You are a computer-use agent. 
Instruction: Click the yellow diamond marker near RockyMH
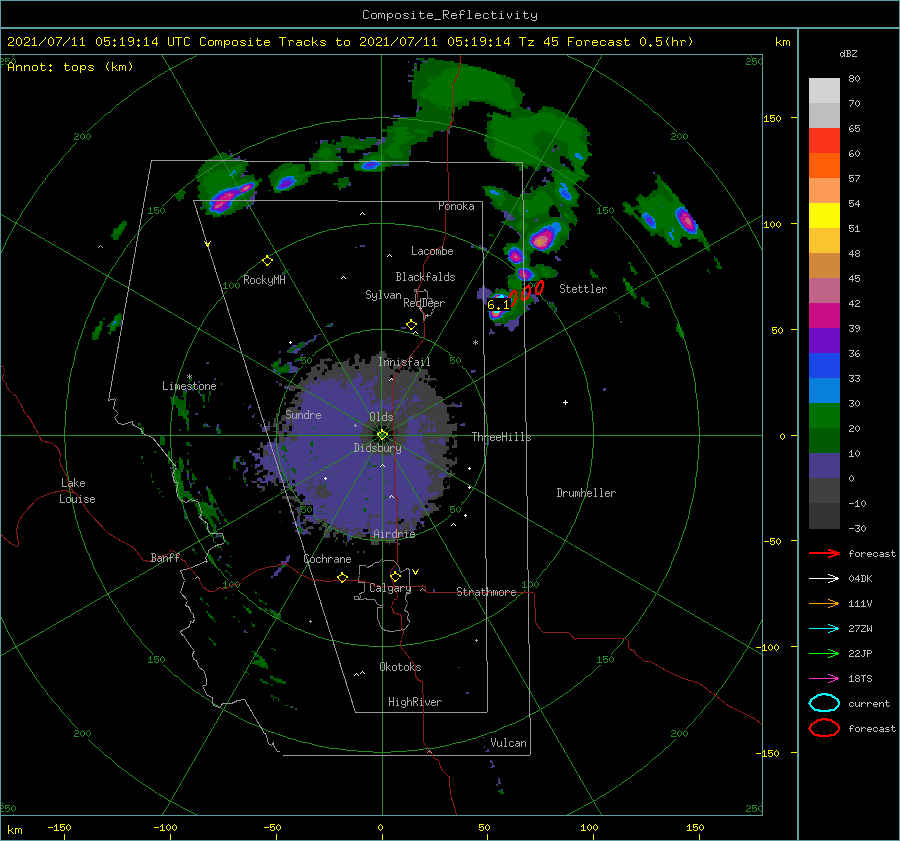click(267, 261)
